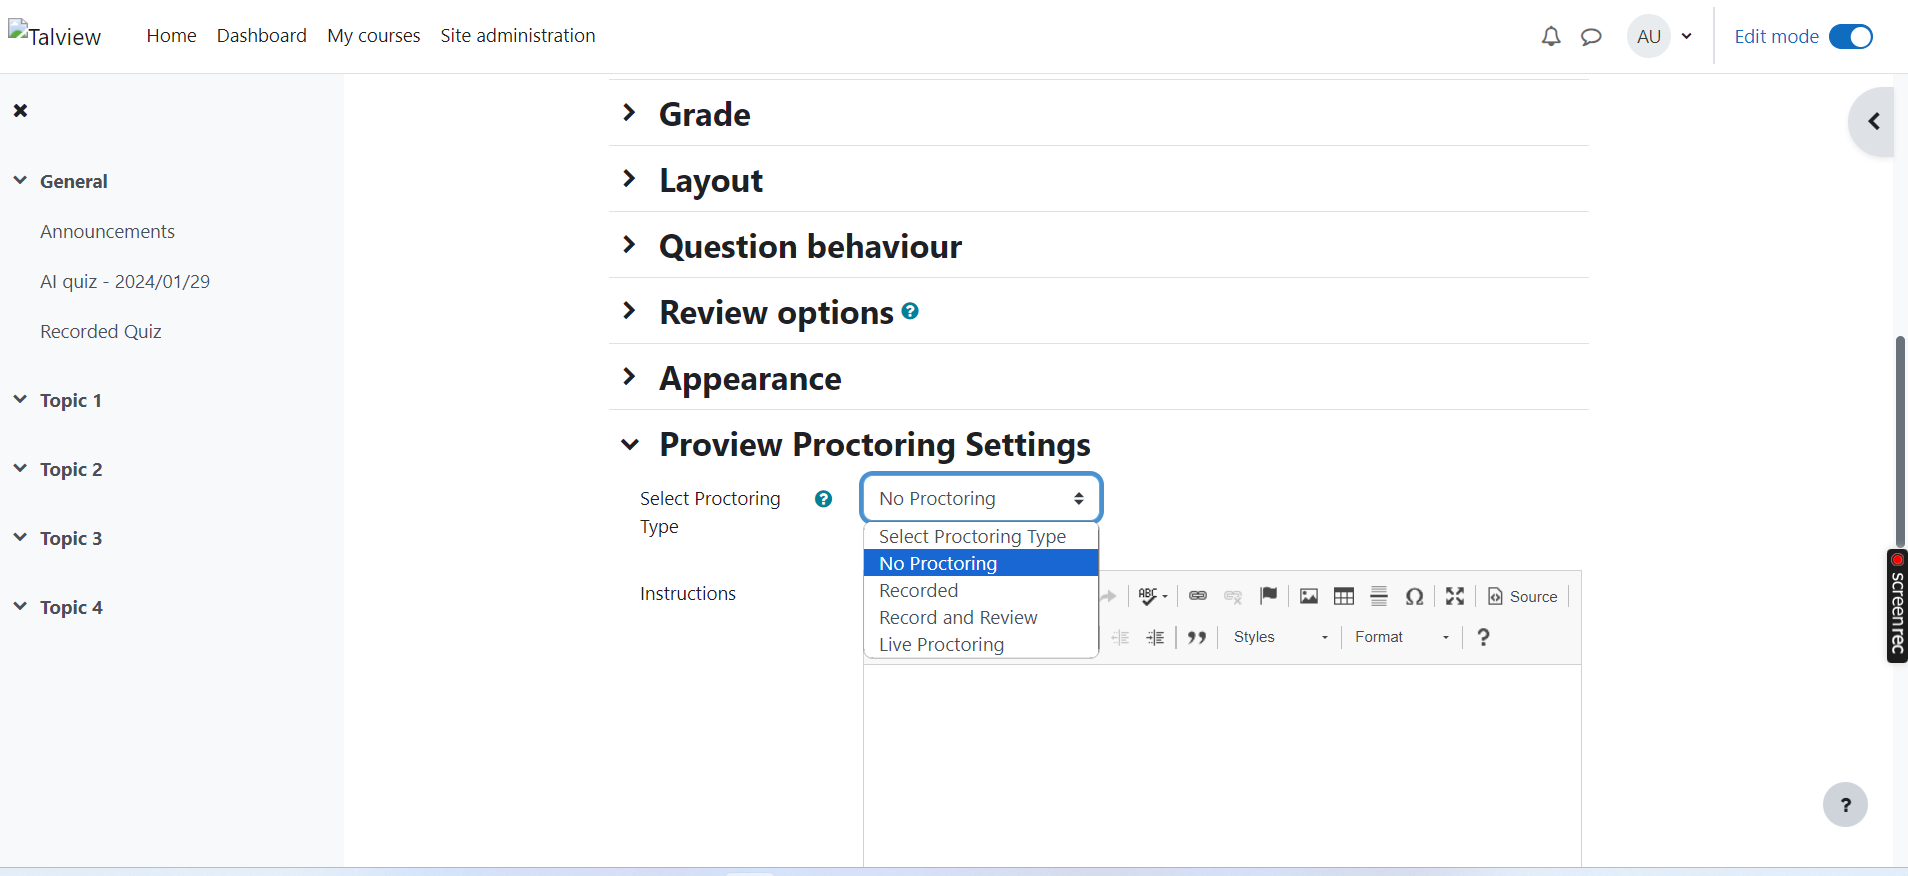Click the floating help button bottom right
This screenshot has height=876, width=1908.
tap(1845, 804)
